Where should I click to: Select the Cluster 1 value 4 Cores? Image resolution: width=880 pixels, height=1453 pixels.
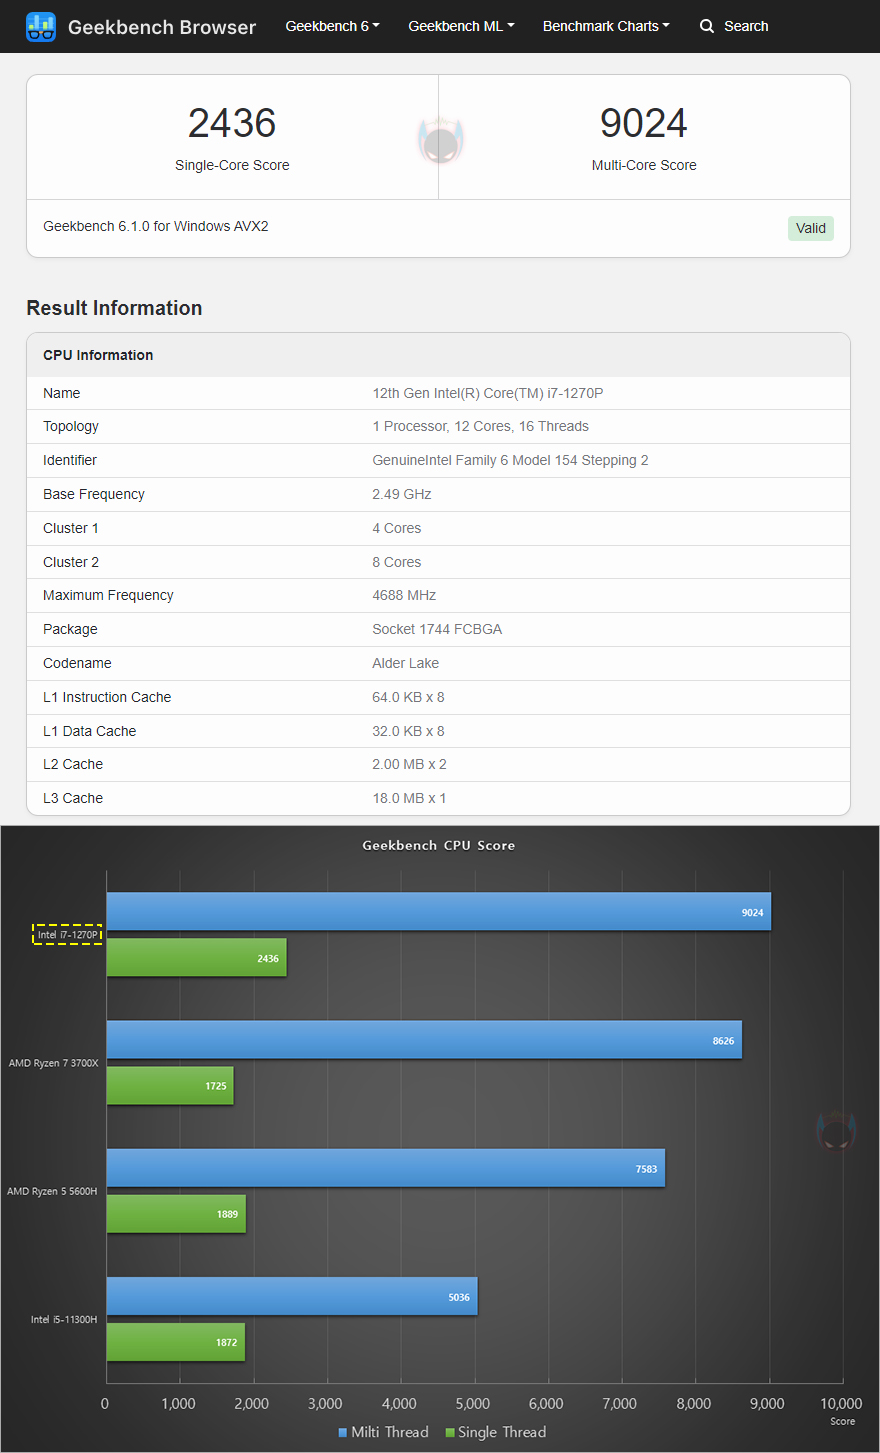coord(397,528)
